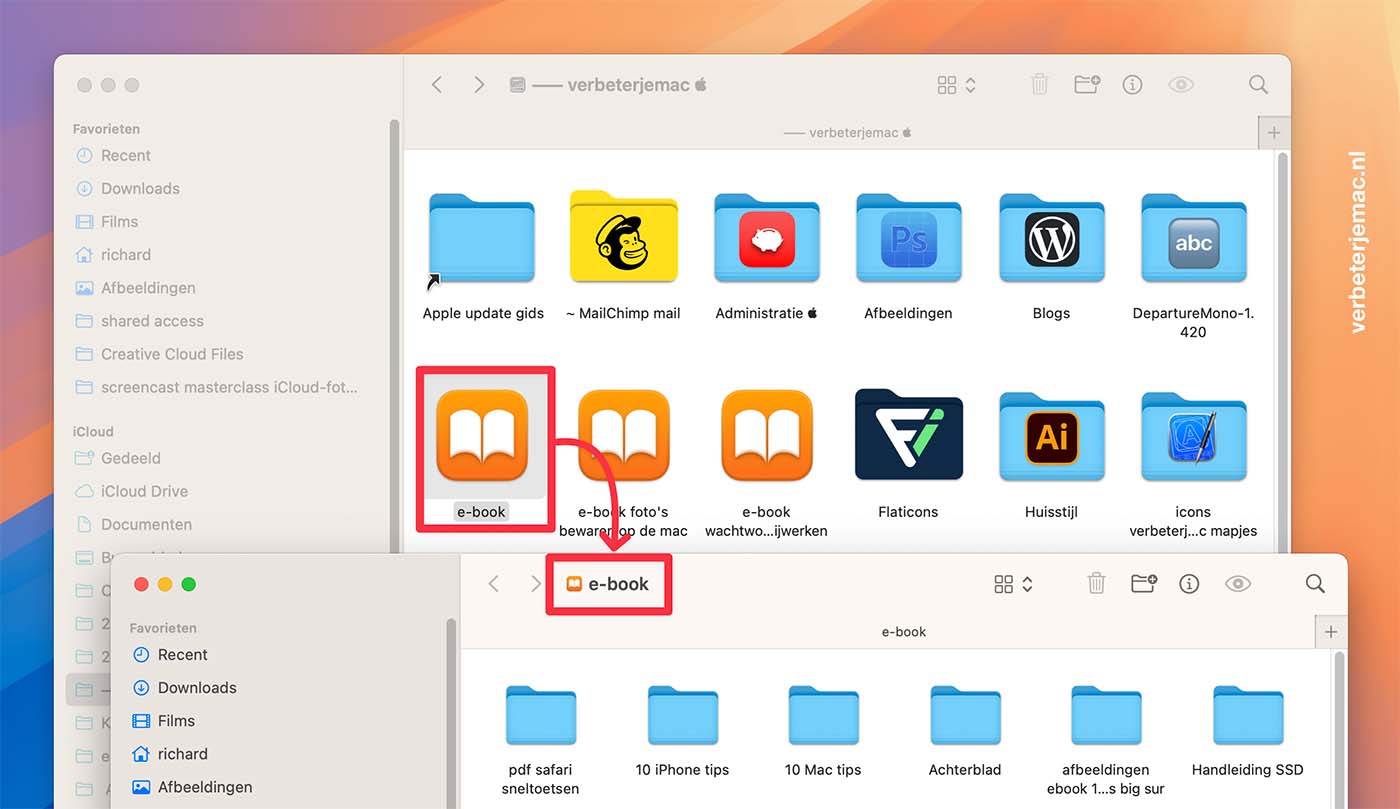1400x809 pixels.
Task: Open the search icon in the e-book window
Action: (x=1315, y=583)
